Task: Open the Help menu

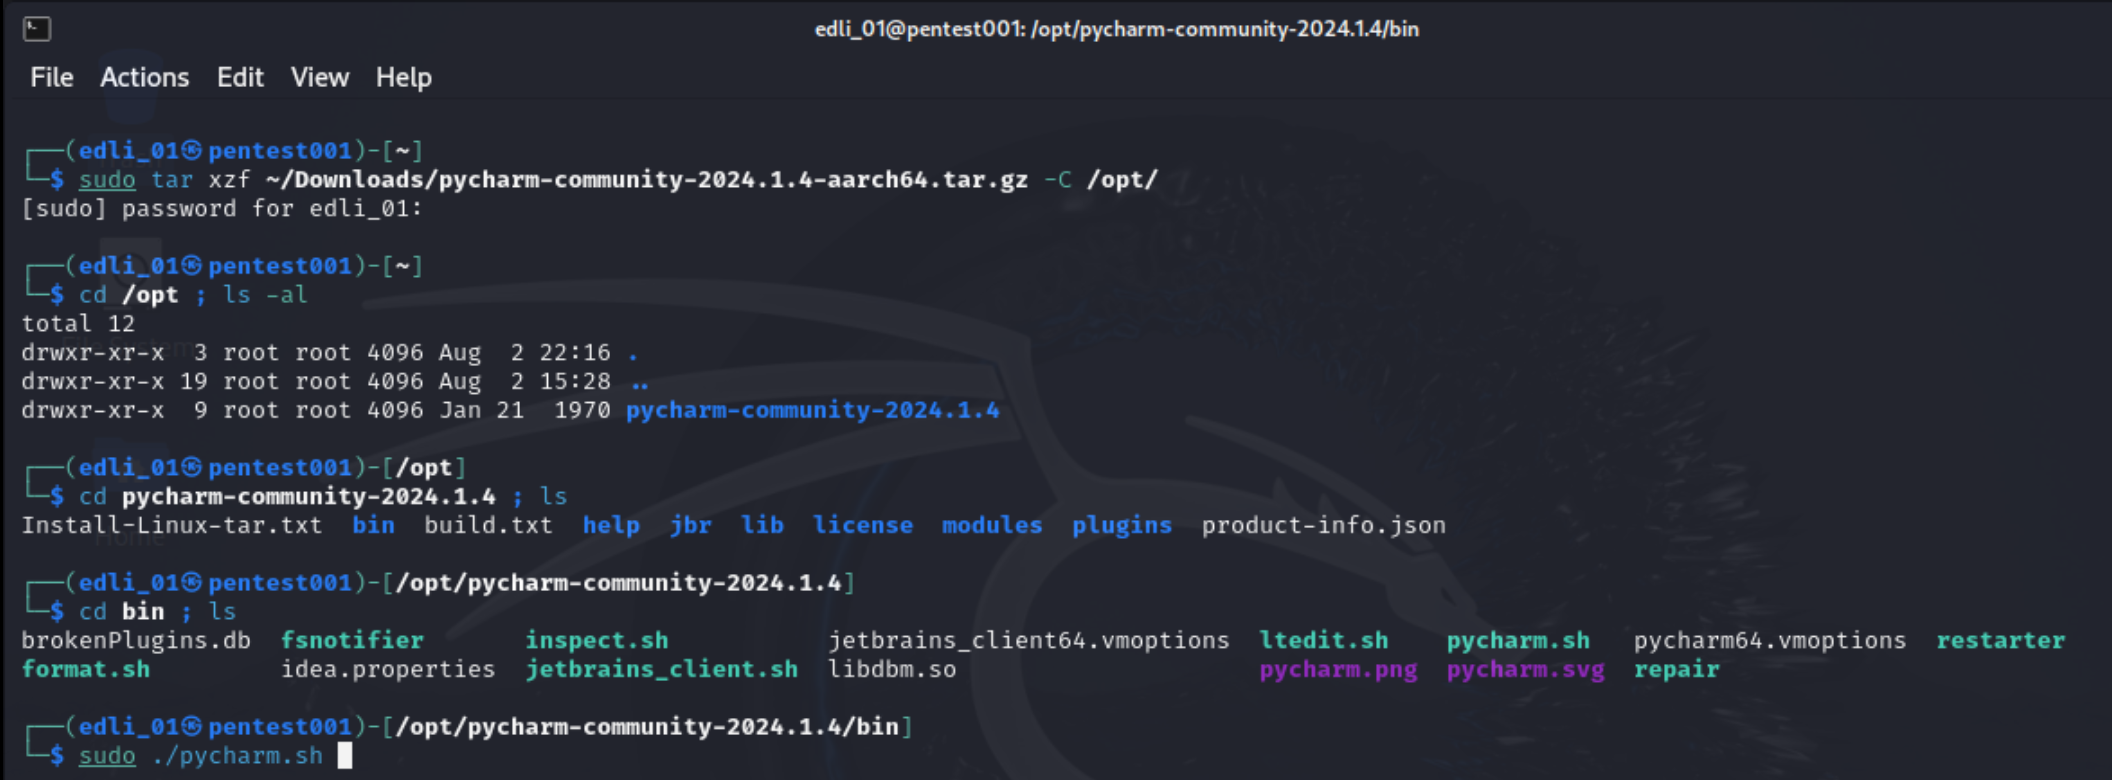Action: [404, 78]
